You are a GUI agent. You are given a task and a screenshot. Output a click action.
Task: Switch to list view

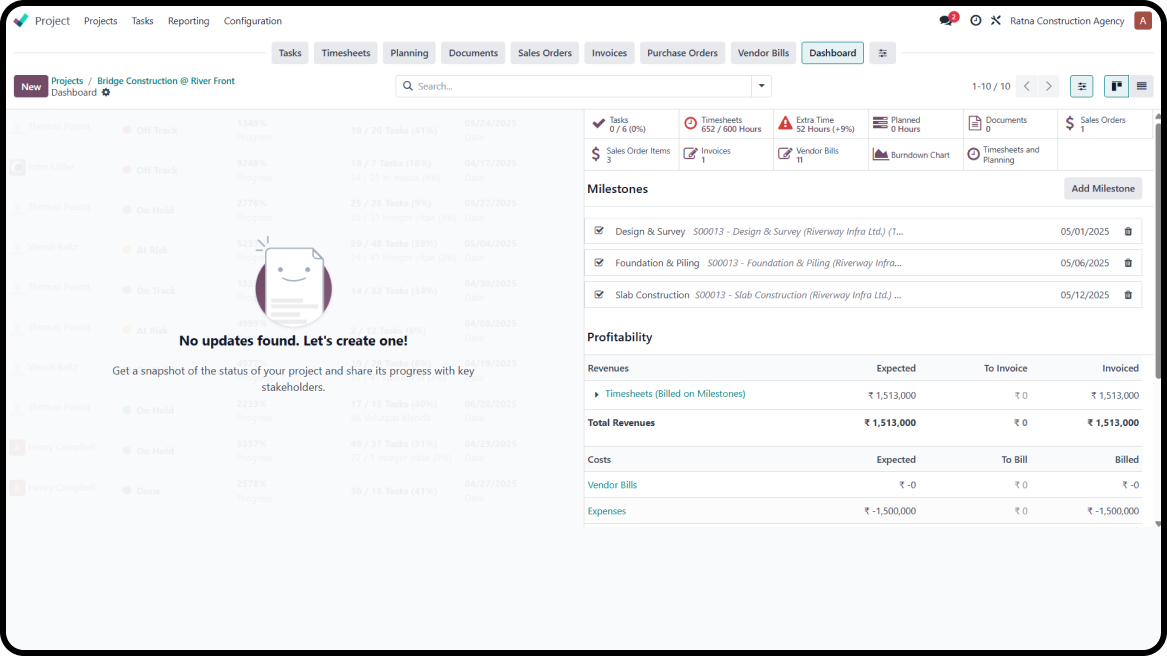(1141, 87)
